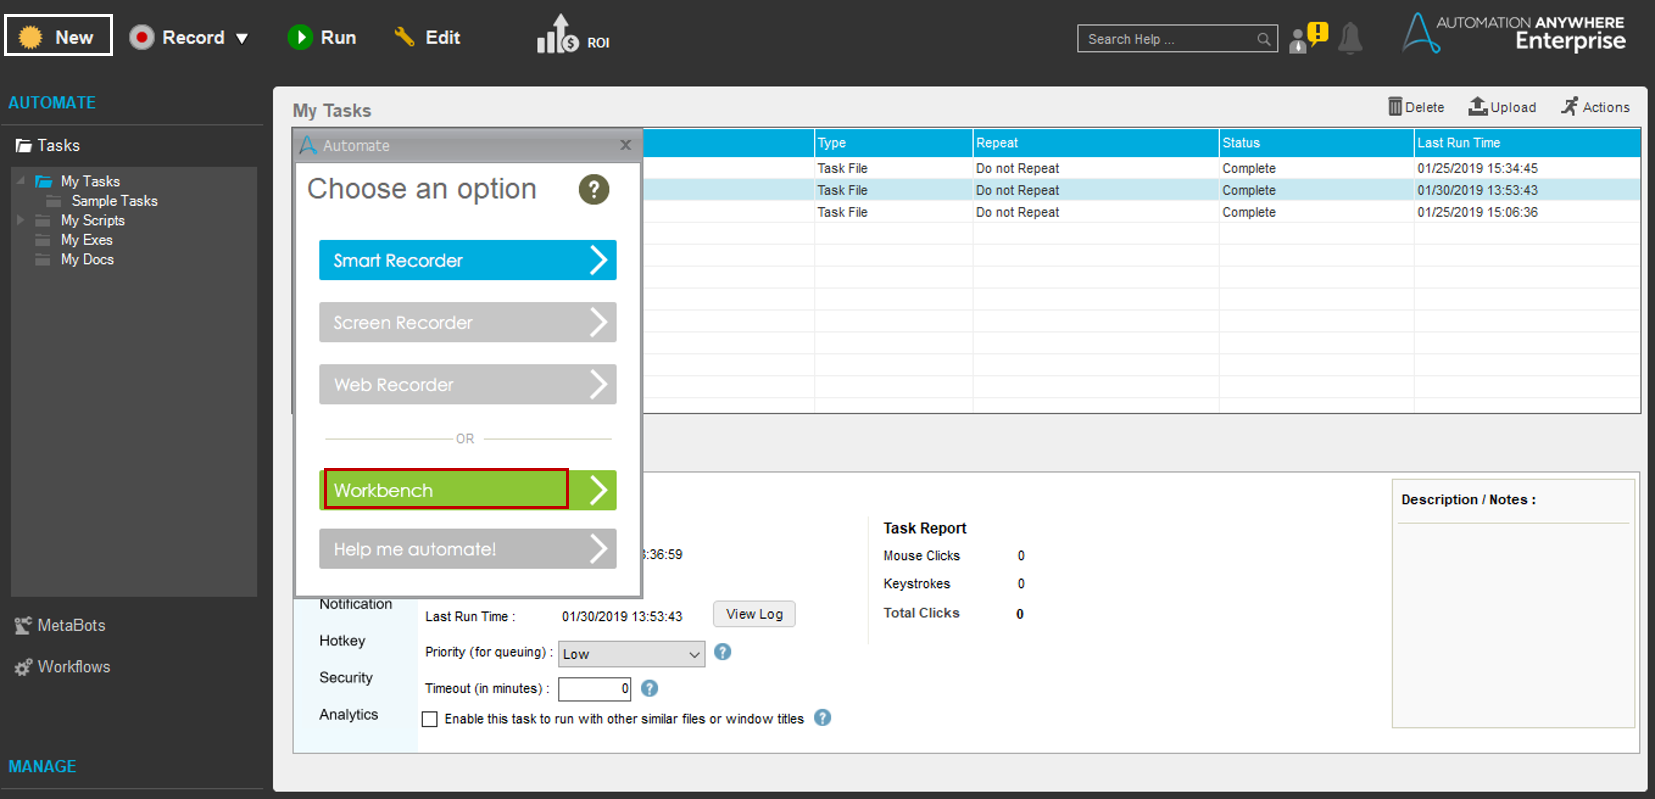Select task row run at 15:06:36
This screenshot has height=799, width=1655.
(x=1141, y=213)
